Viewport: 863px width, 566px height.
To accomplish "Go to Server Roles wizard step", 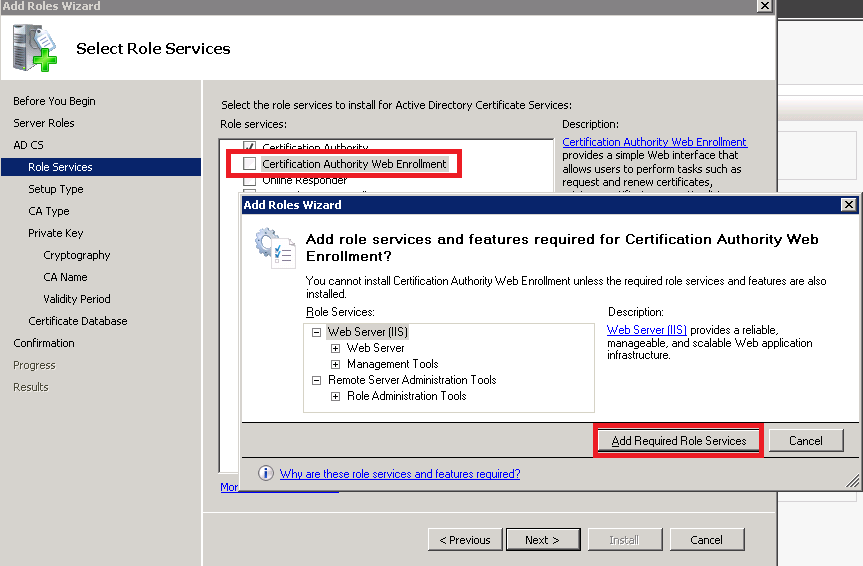I will [x=44, y=123].
